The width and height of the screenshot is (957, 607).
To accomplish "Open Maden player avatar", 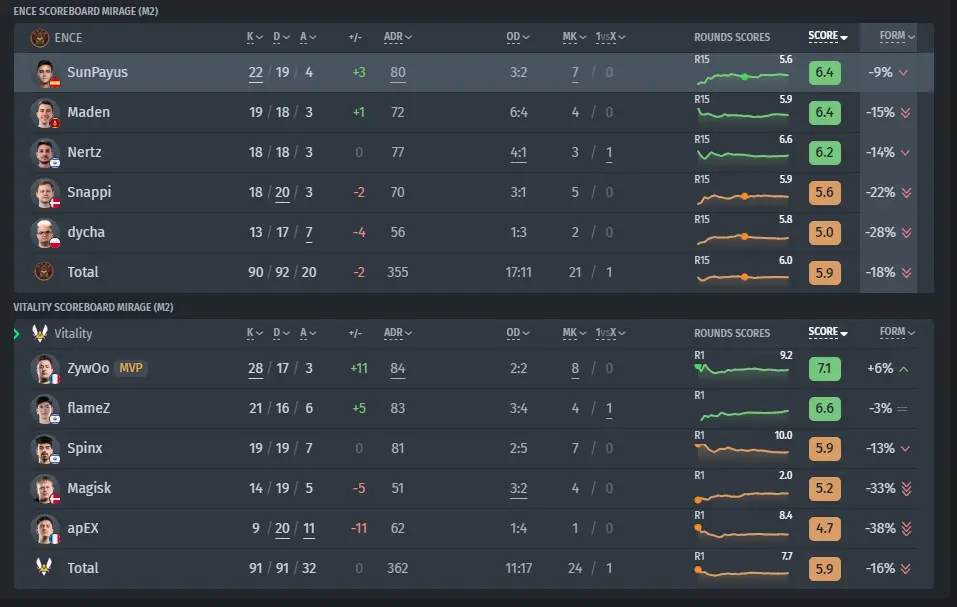I will [x=45, y=113].
